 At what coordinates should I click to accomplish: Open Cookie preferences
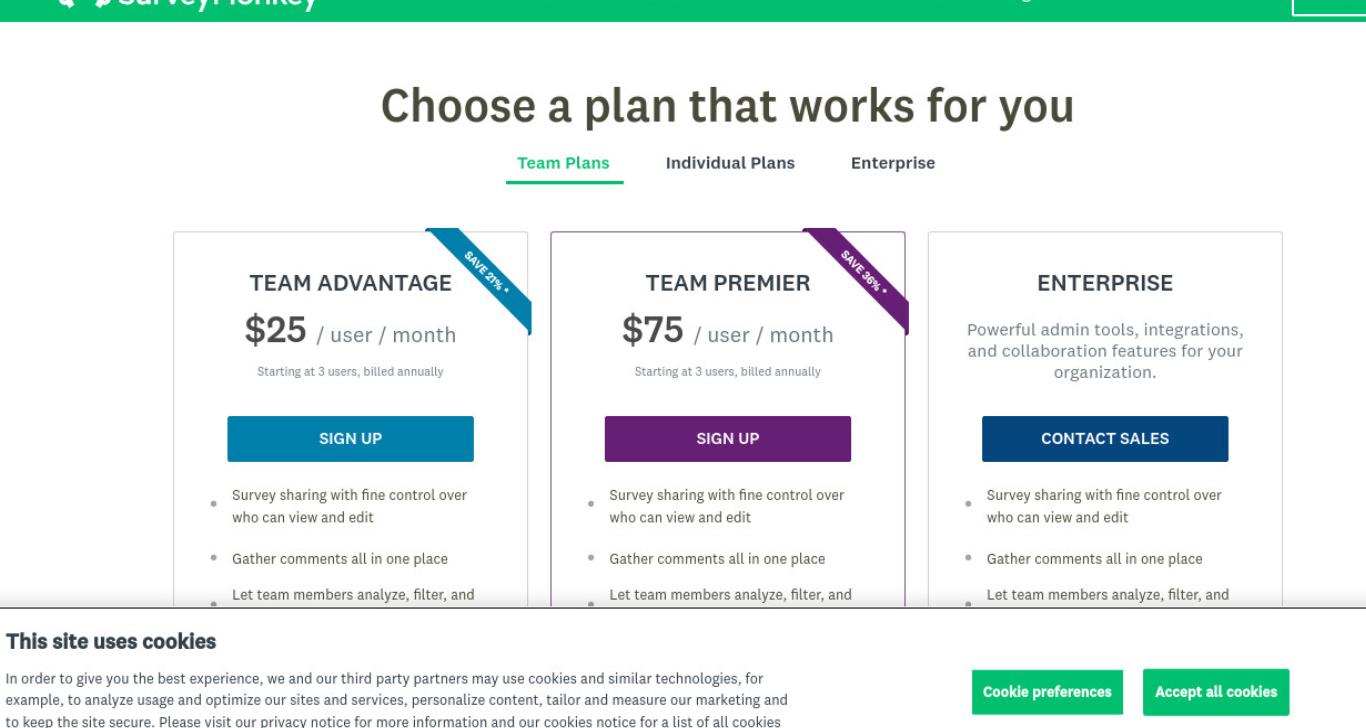coord(1047,692)
